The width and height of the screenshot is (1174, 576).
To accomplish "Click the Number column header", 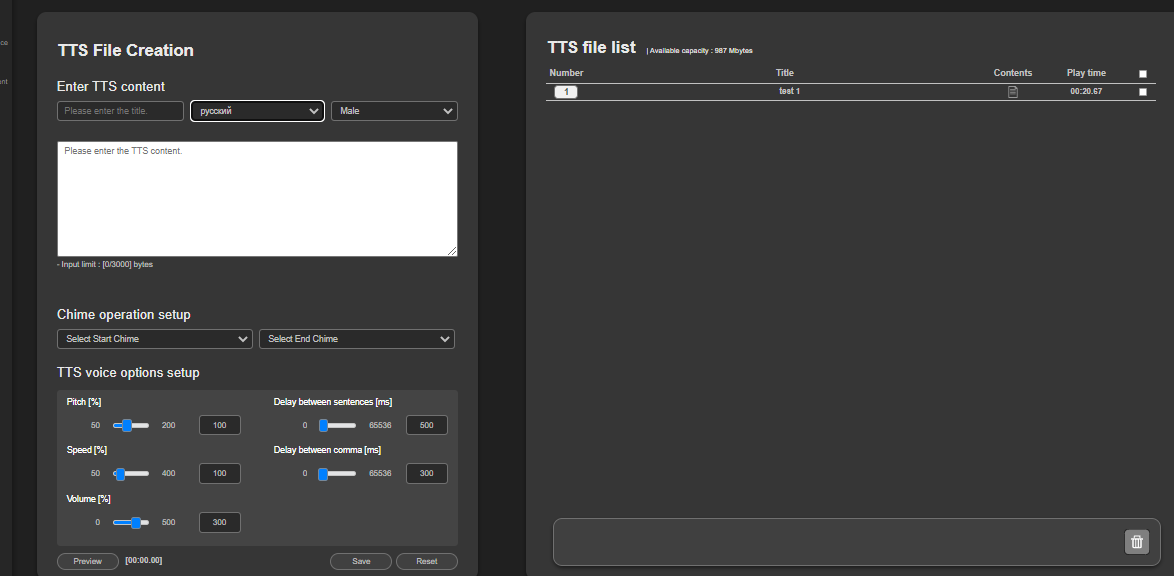I will pyautogui.click(x=566, y=73).
